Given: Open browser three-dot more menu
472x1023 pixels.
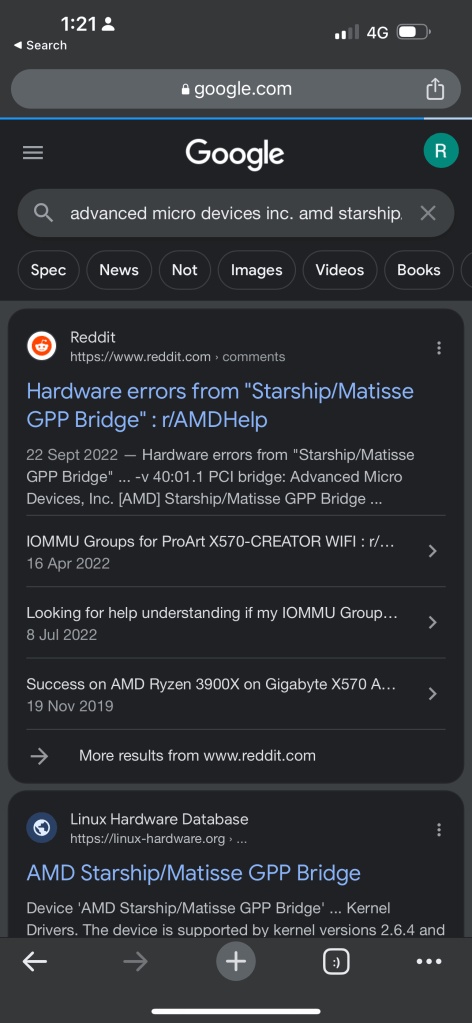Looking at the screenshot, I should (429, 961).
